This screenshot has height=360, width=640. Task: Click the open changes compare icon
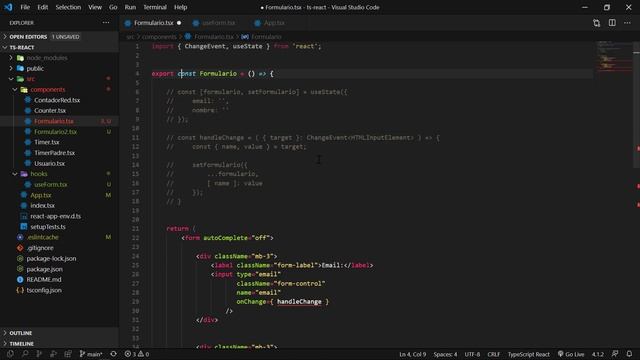point(596,23)
